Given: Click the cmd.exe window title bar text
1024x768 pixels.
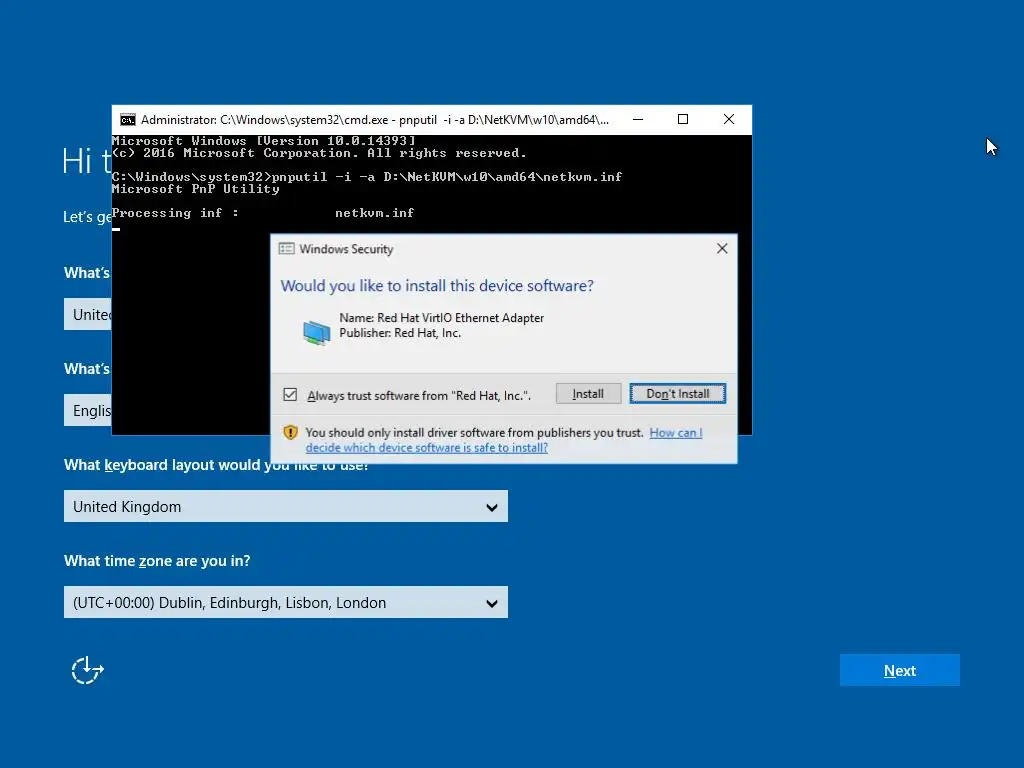Looking at the screenshot, I should pyautogui.click(x=375, y=120).
